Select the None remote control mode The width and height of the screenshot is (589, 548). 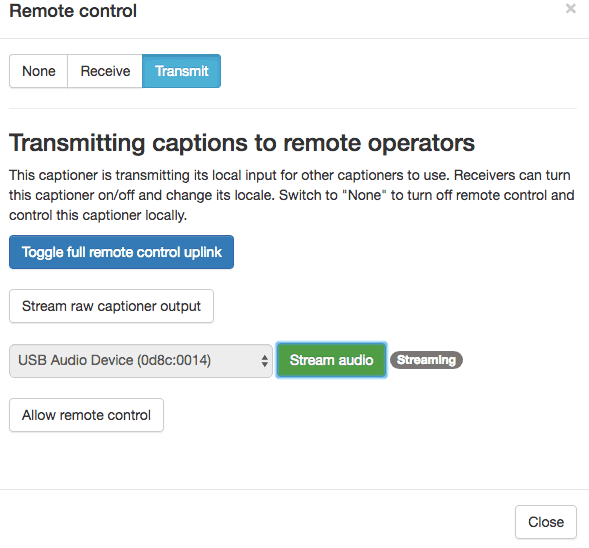(x=39, y=71)
